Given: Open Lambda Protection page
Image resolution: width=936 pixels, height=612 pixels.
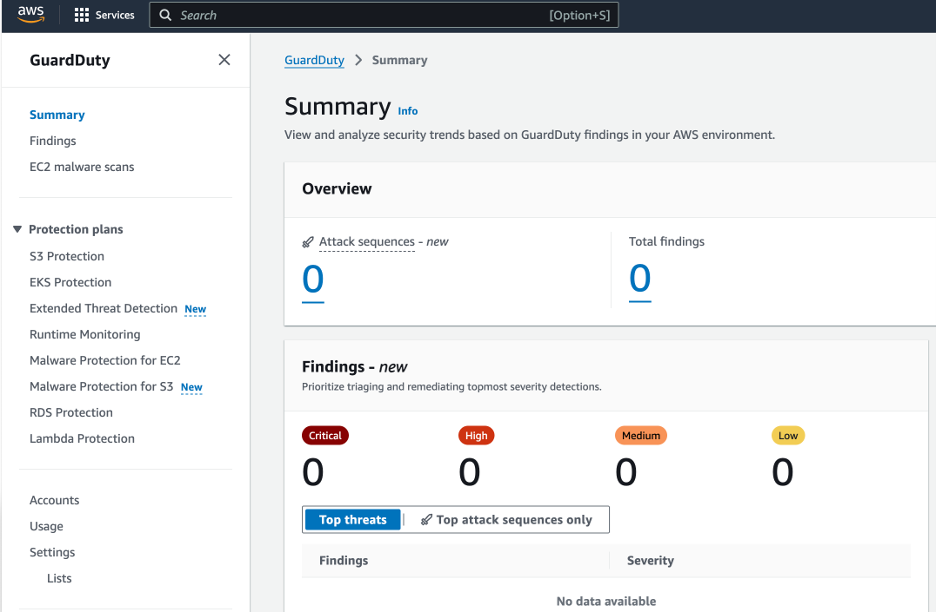Looking at the screenshot, I should 82,439.
